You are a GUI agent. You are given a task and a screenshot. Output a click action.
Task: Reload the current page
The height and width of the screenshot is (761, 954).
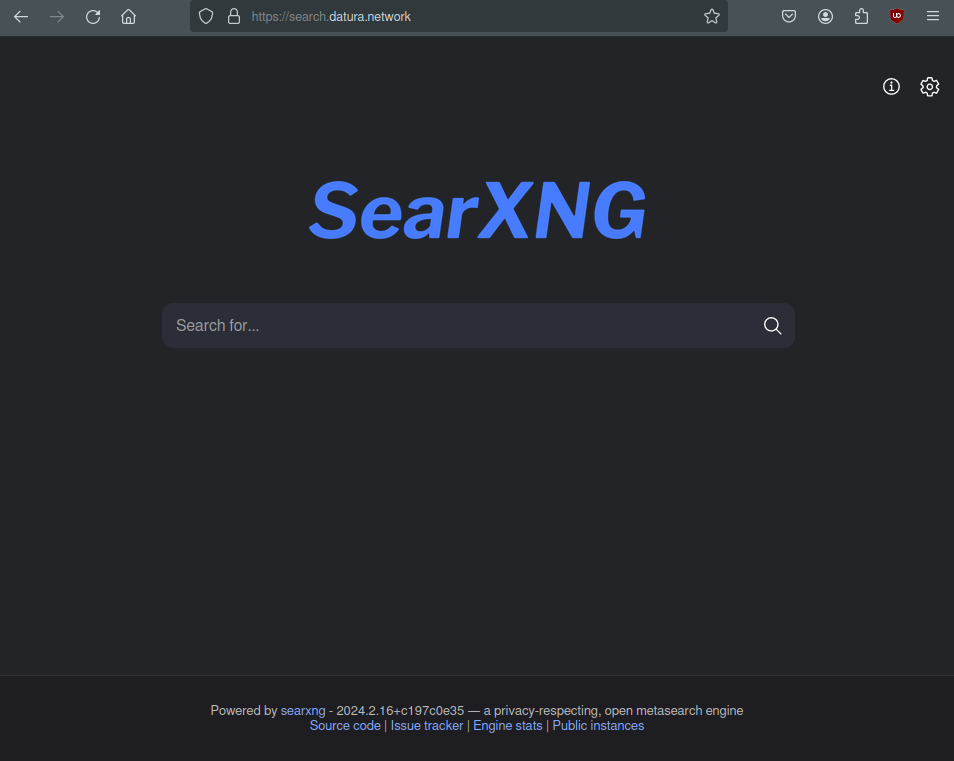[x=92, y=16]
